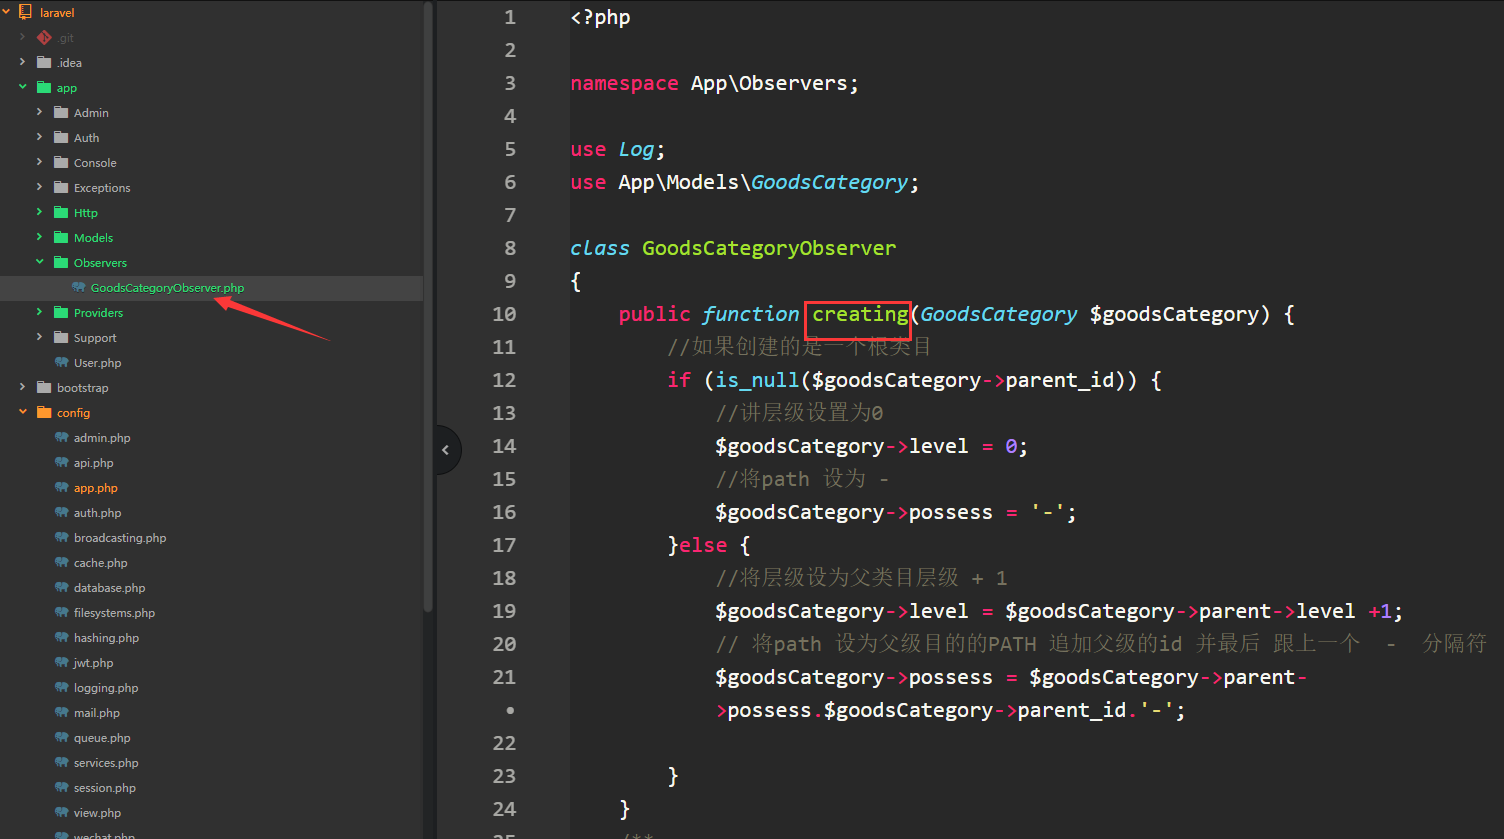1504x839 pixels.
Task: Click 'is_null' on line 12
Action: pyautogui.click(x=757, y=380)
